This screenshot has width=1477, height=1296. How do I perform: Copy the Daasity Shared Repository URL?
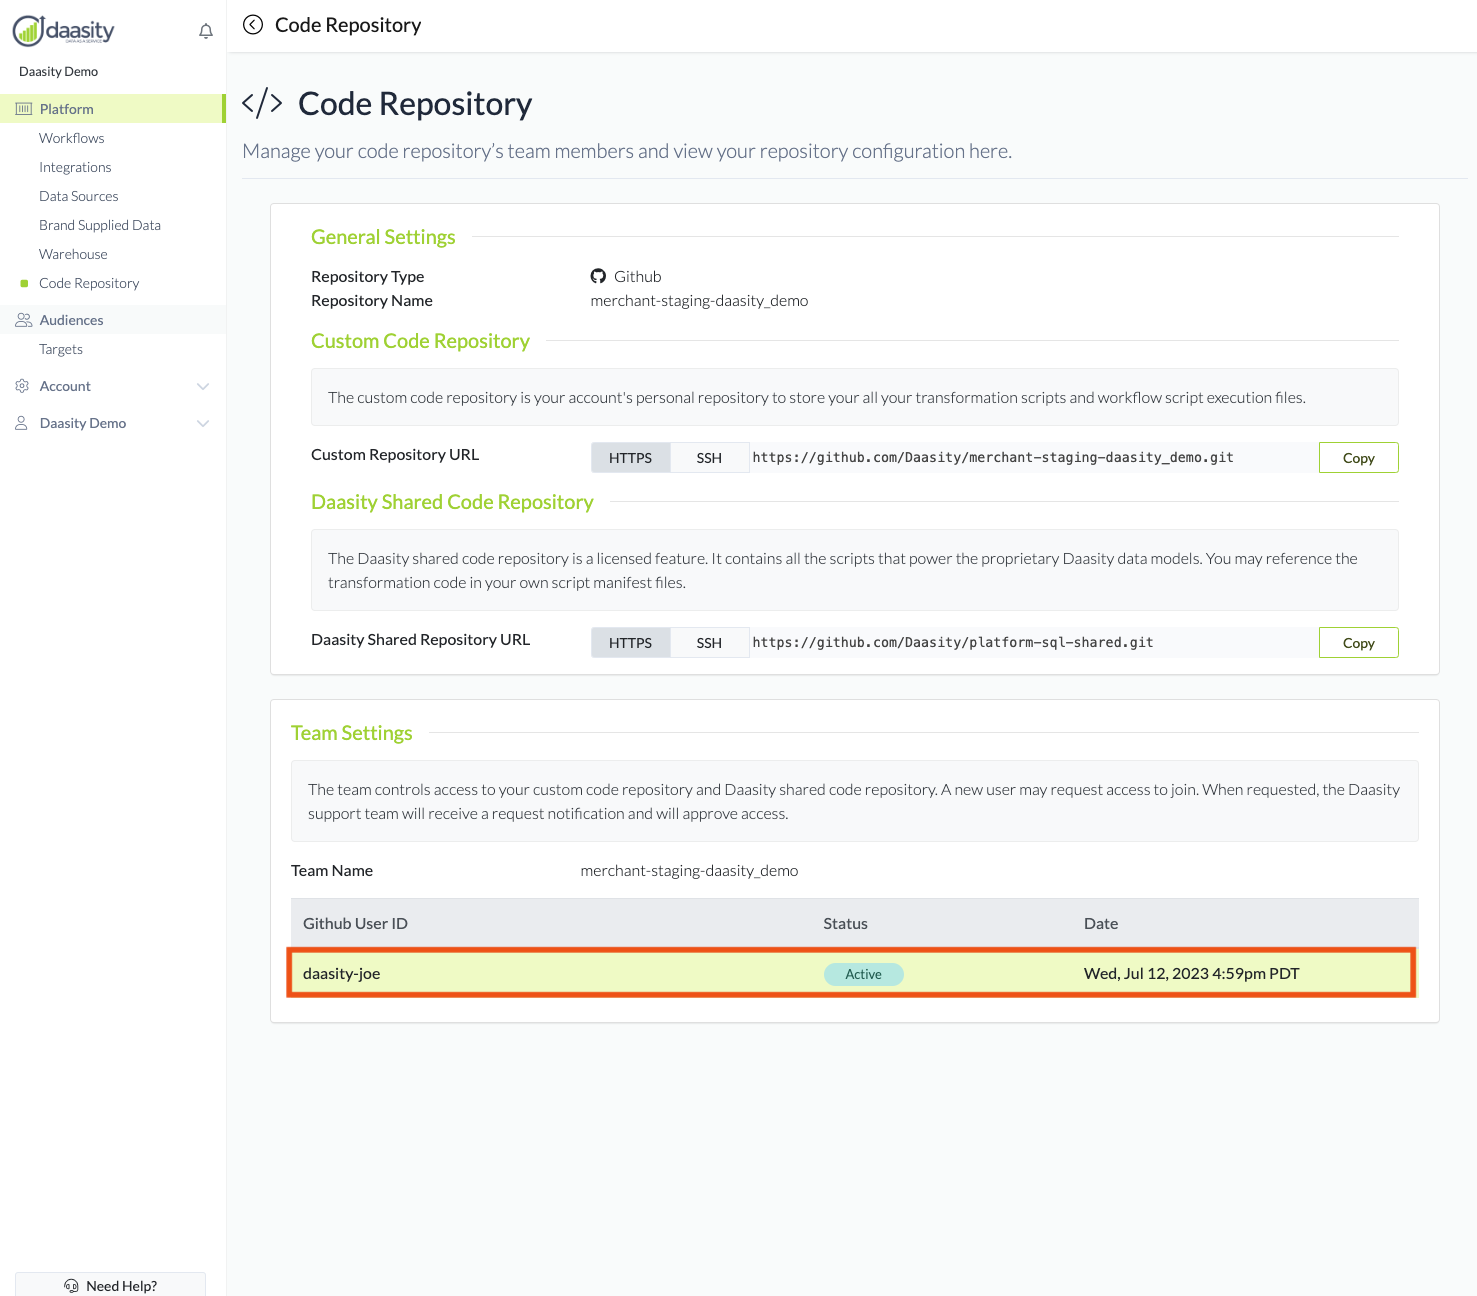tap(1358, 643)
